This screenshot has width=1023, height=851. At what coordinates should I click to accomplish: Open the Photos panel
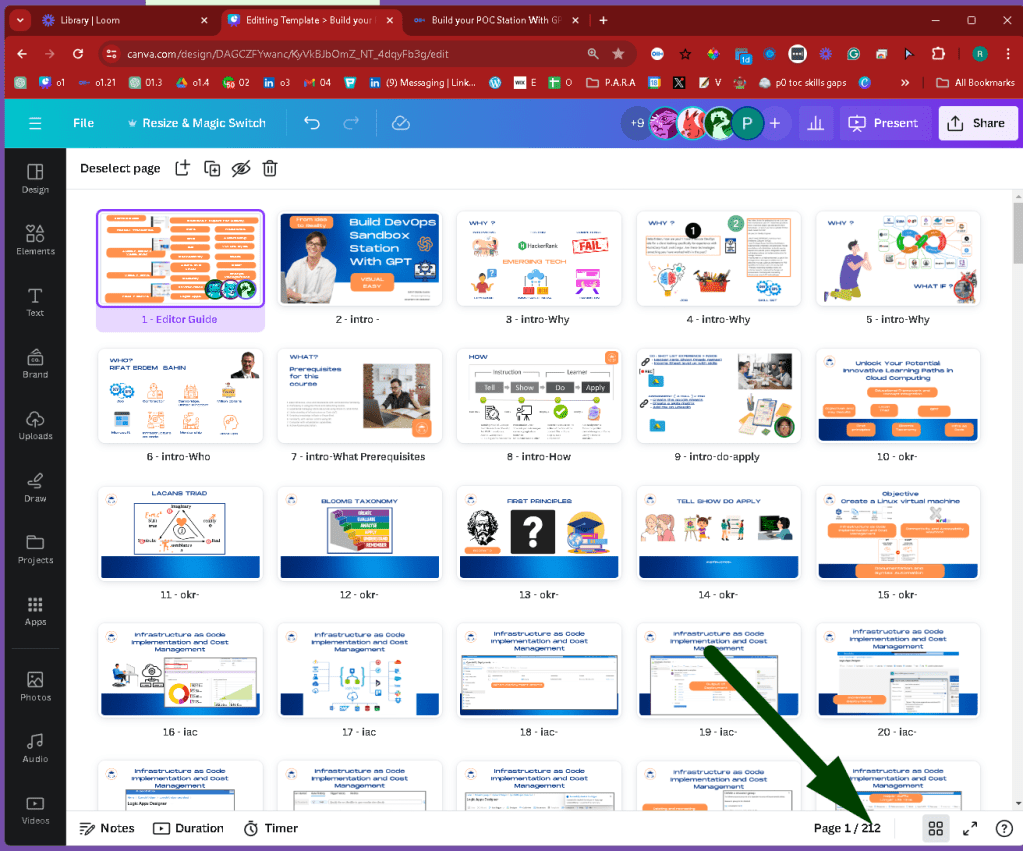tap(35, 686)
